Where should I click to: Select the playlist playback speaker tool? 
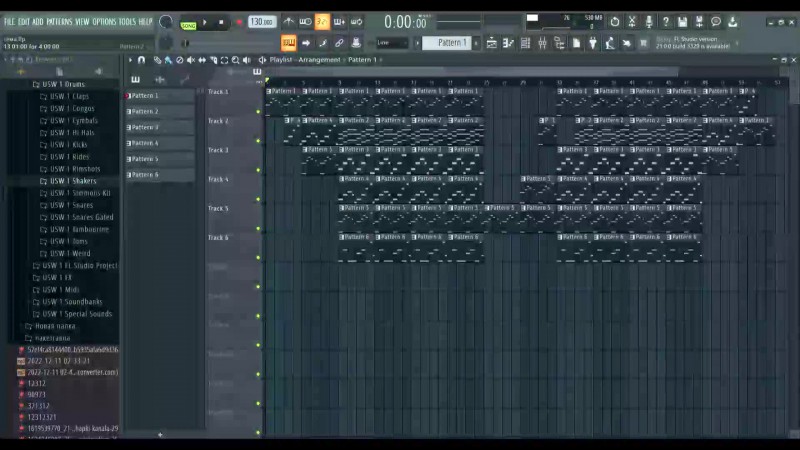point(247,60)
